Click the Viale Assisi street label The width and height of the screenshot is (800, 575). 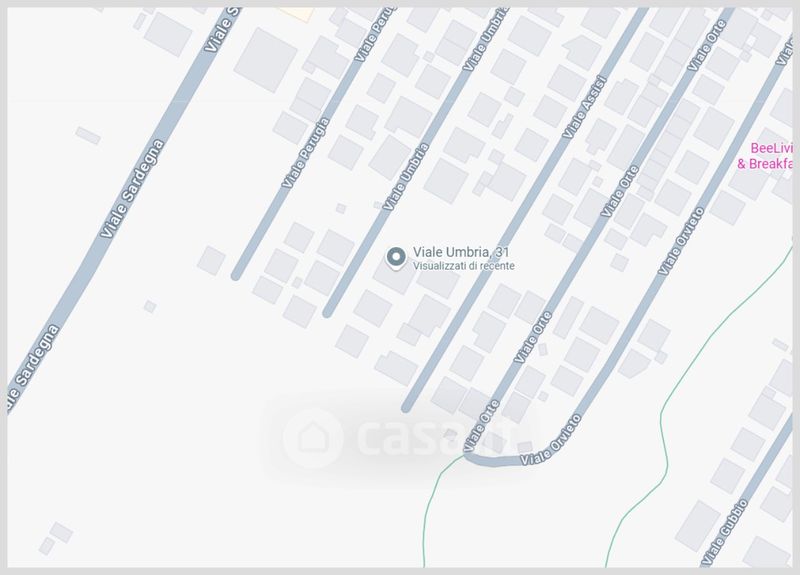[584, 107]
